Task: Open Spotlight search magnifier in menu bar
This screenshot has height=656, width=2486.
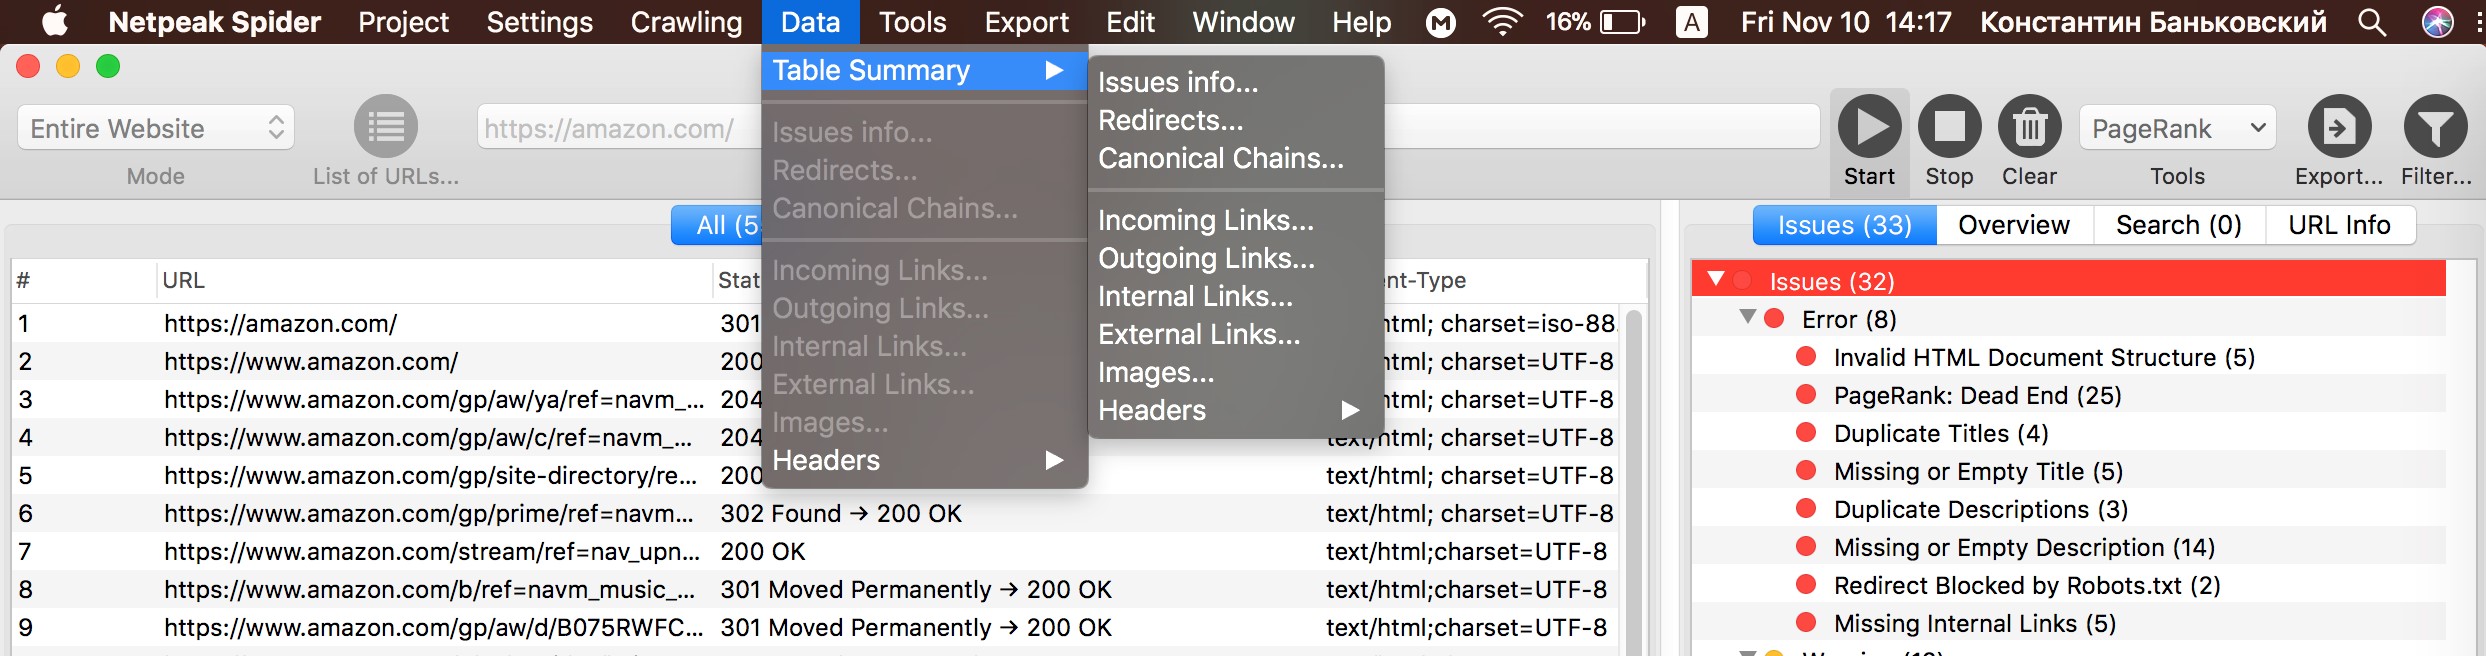Action: coord(2372,22)
